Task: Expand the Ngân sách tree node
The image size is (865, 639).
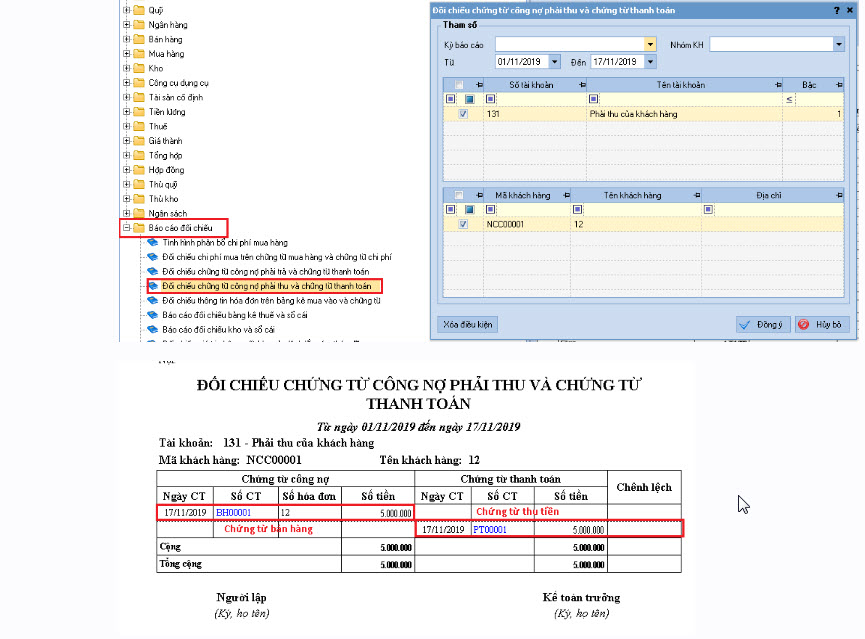Action: pyautogui.click(x=127, y=214)
